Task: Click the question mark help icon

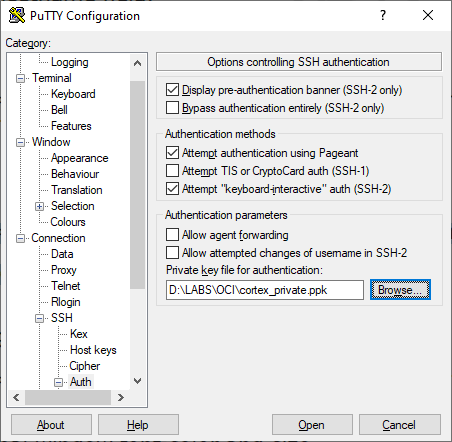Action: (x=383, y=15)
